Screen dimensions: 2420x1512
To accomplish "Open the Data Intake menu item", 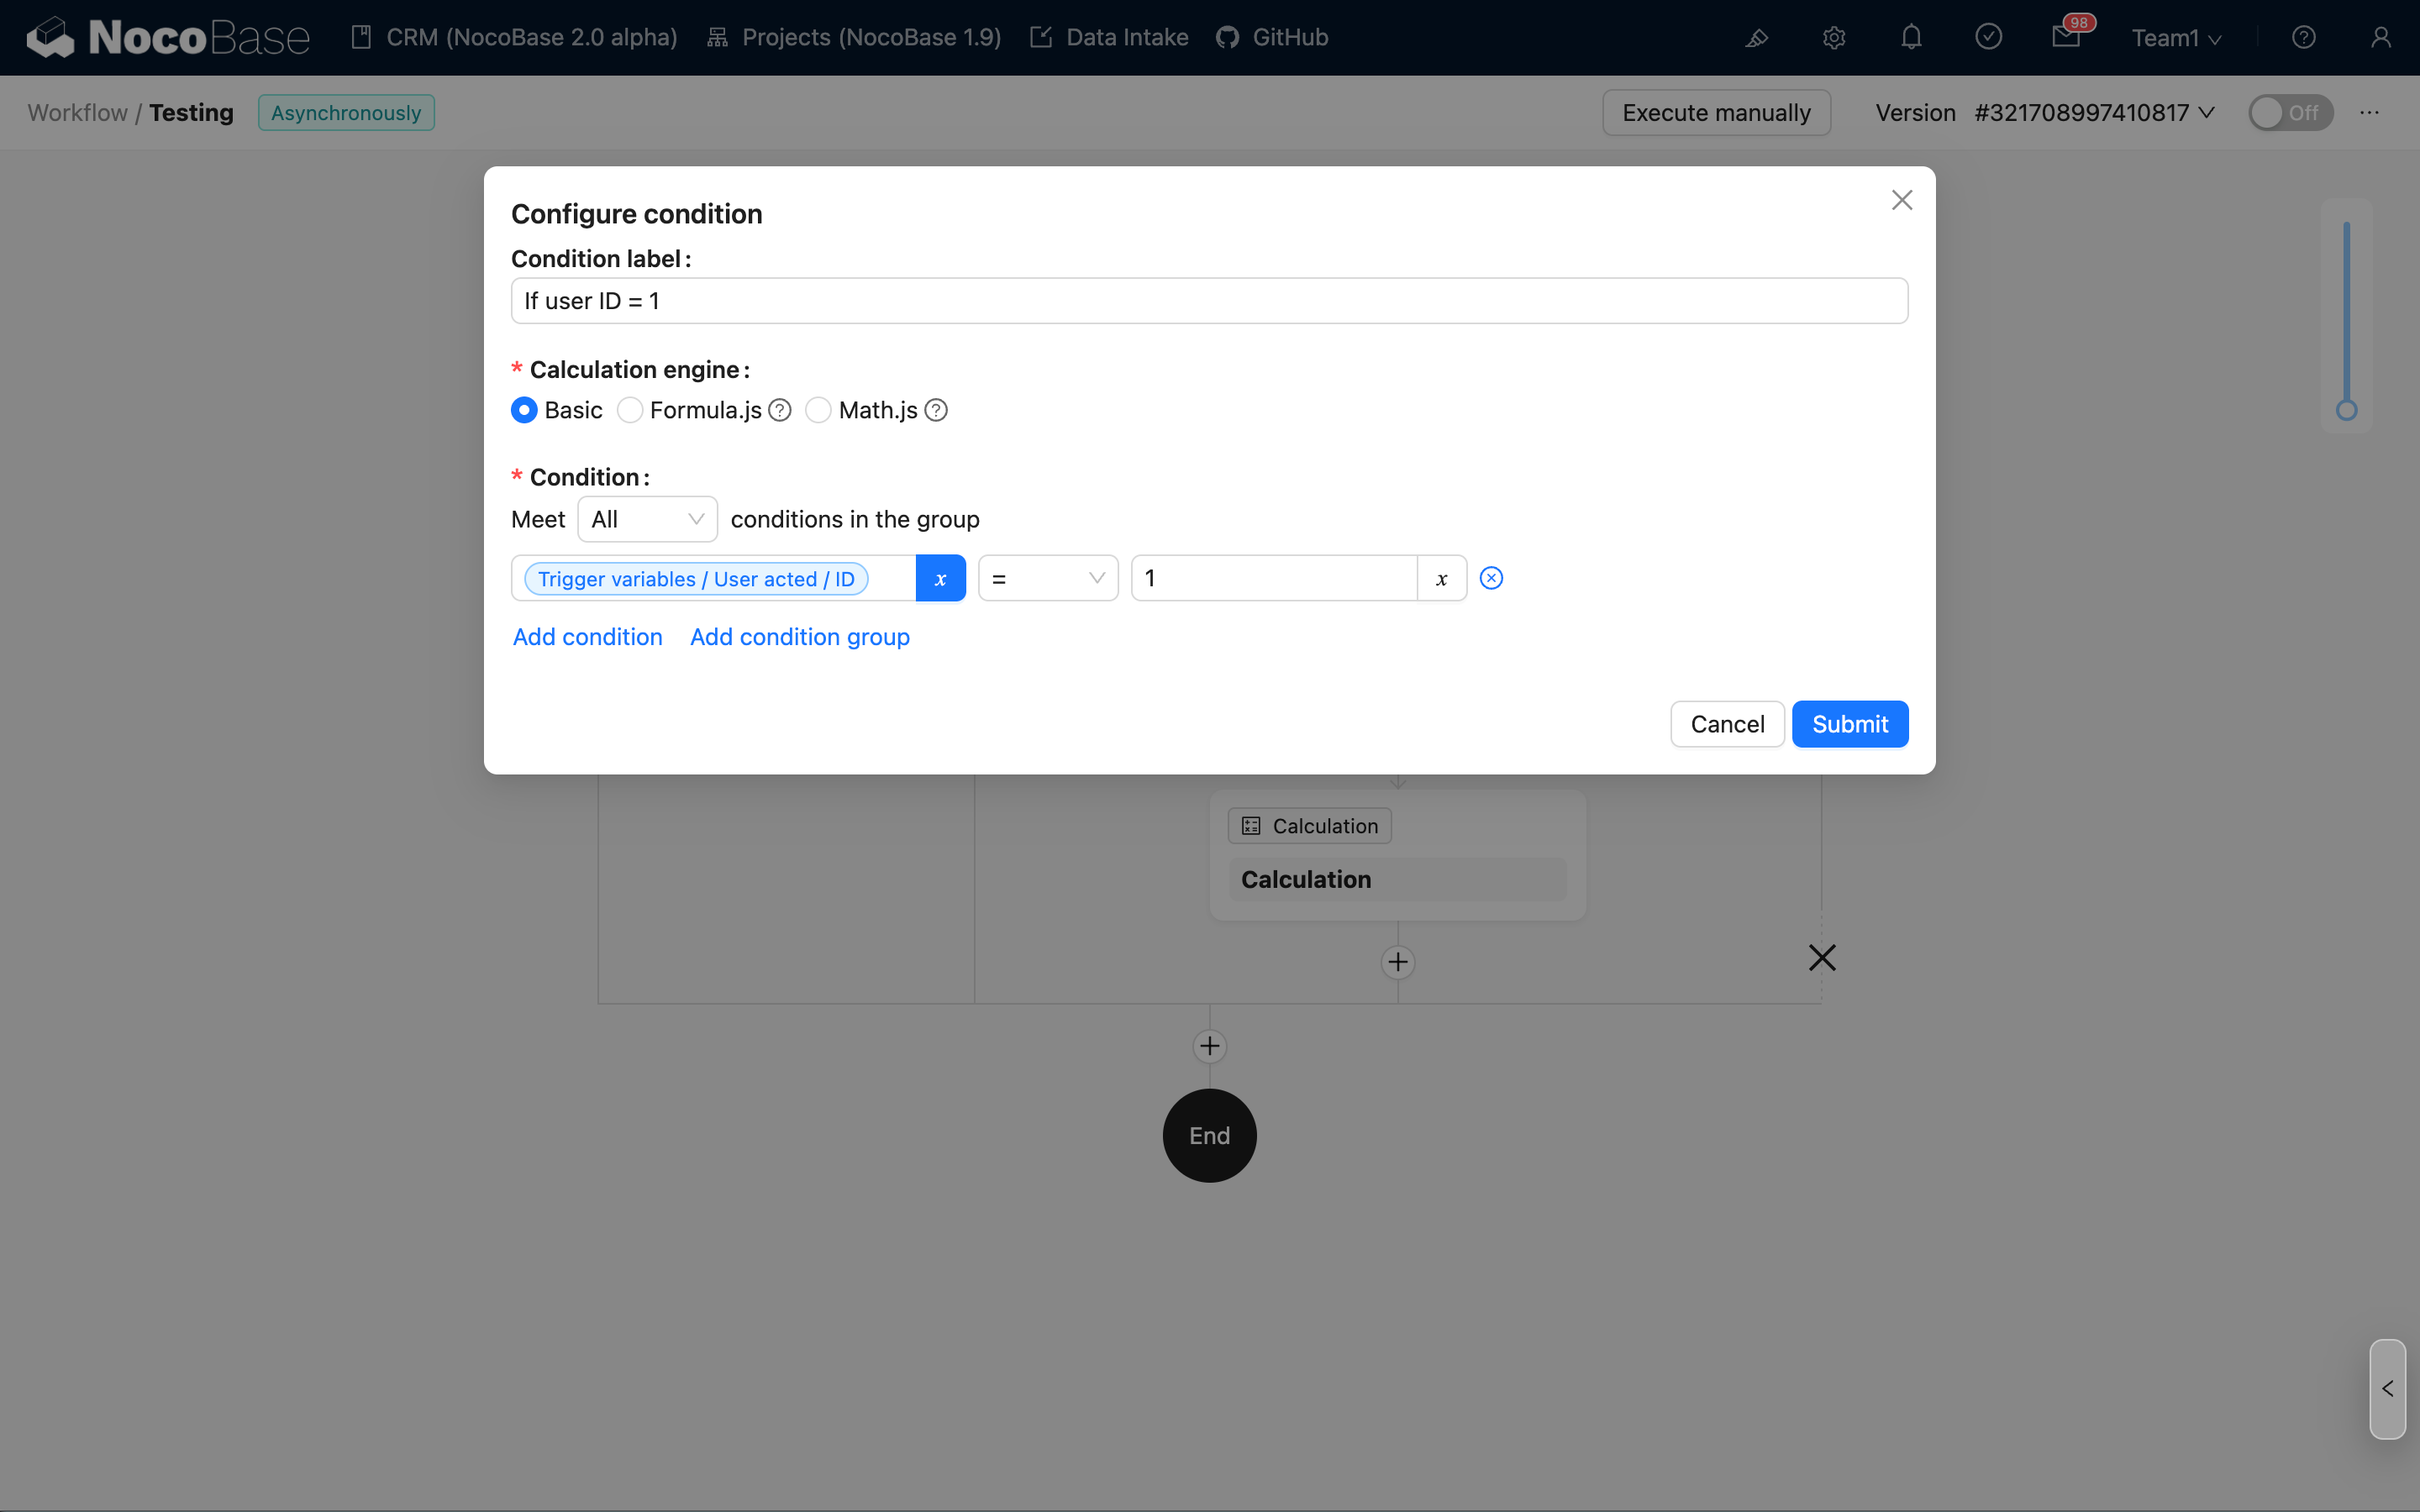I will [1109, 38].
